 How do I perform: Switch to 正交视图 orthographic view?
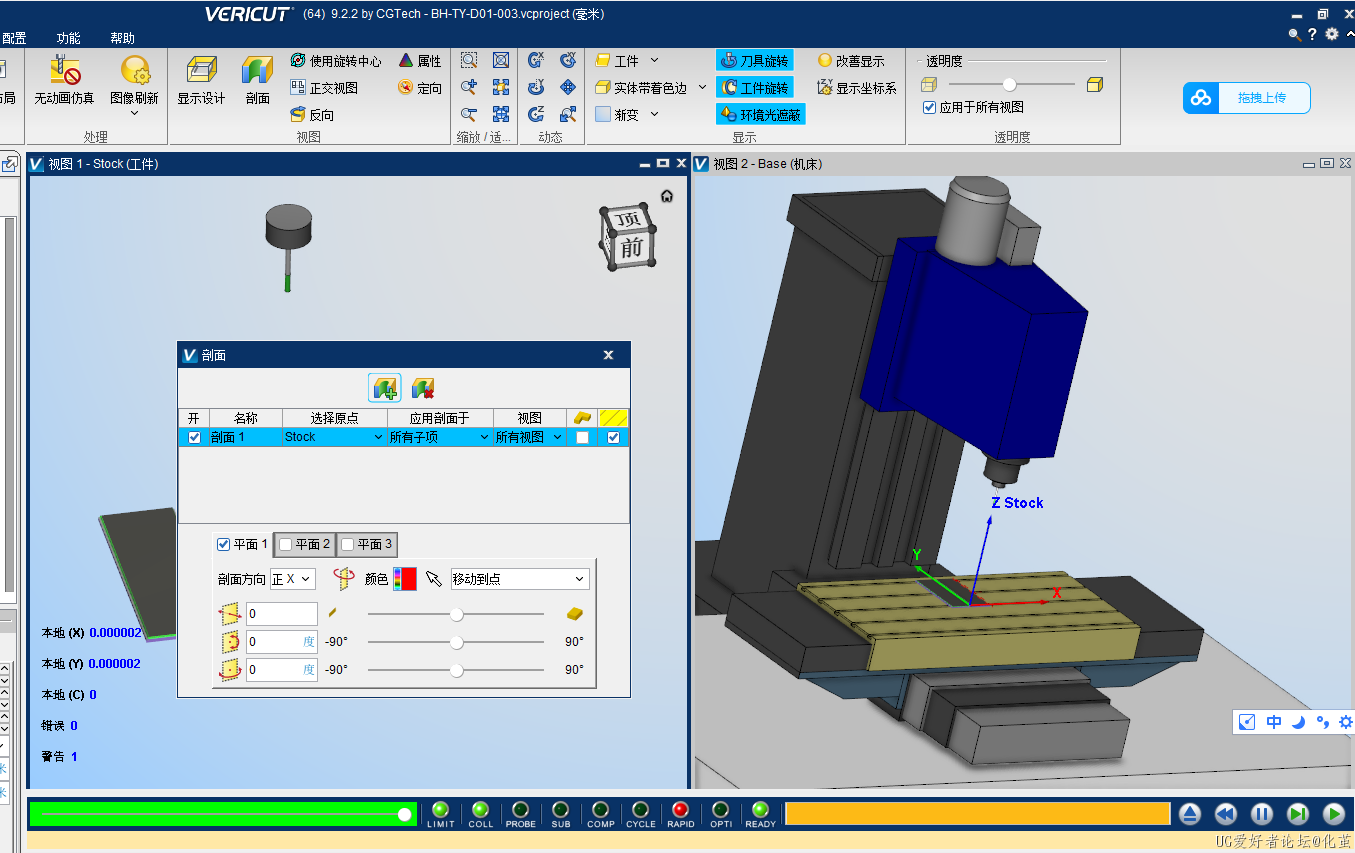(324, 88)
